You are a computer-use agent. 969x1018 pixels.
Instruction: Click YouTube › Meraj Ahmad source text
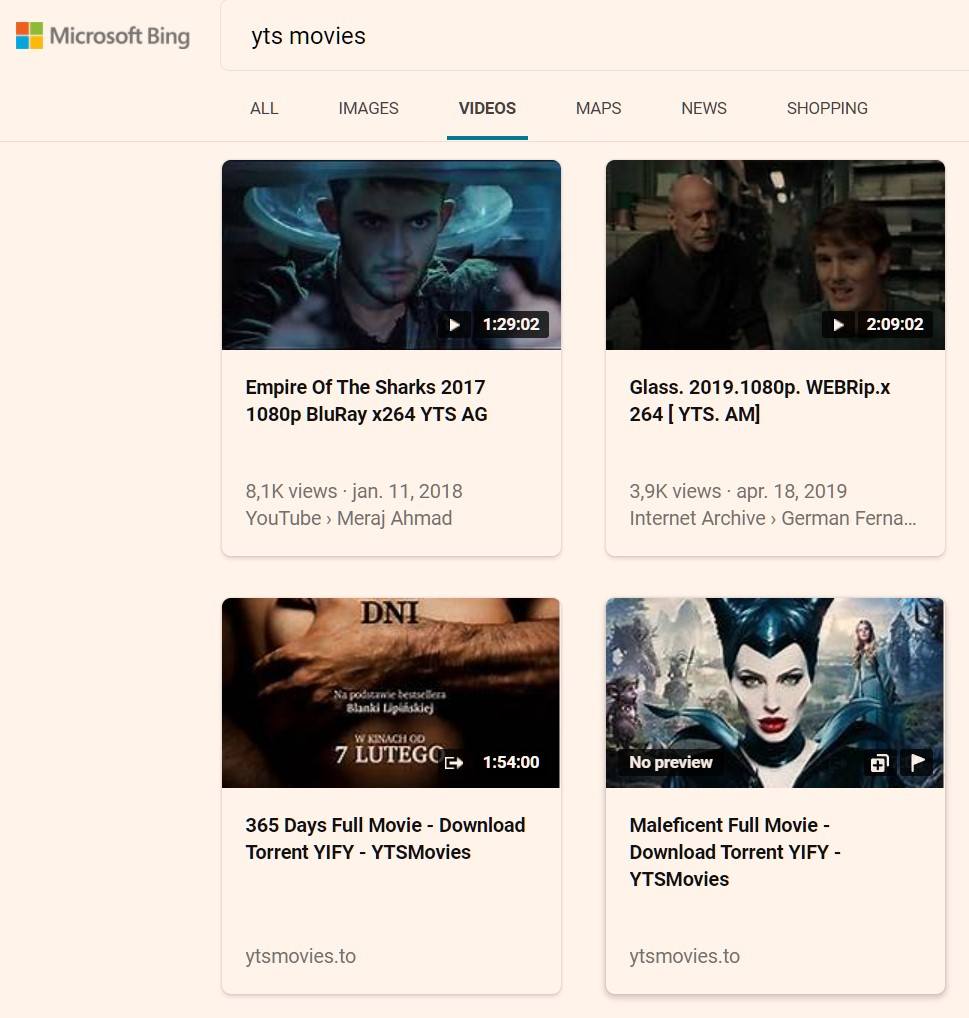349,518
